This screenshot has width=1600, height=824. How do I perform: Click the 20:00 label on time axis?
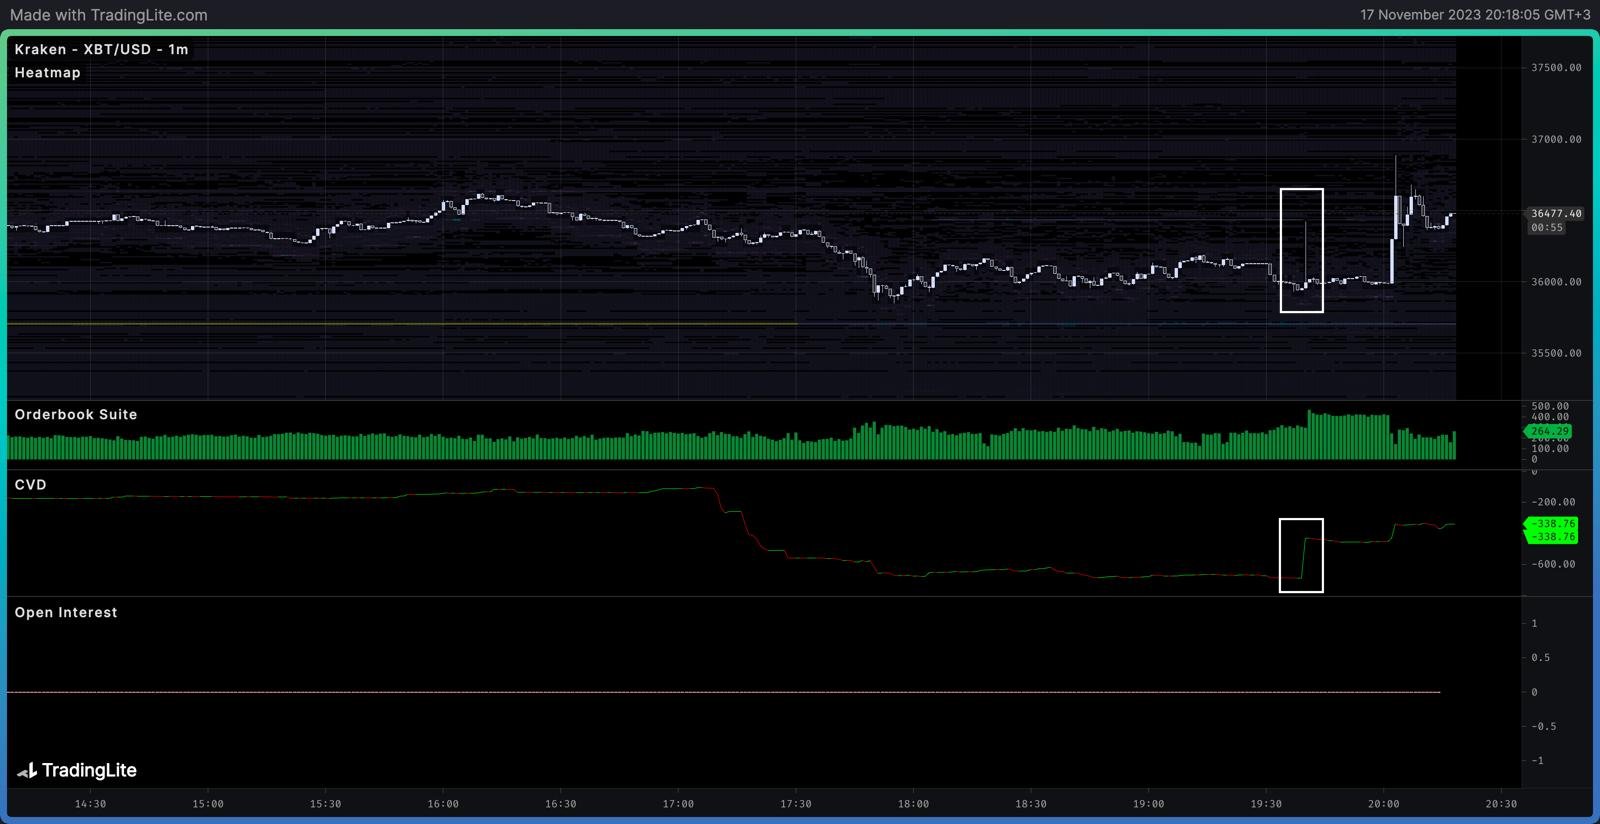point(1383,803)
